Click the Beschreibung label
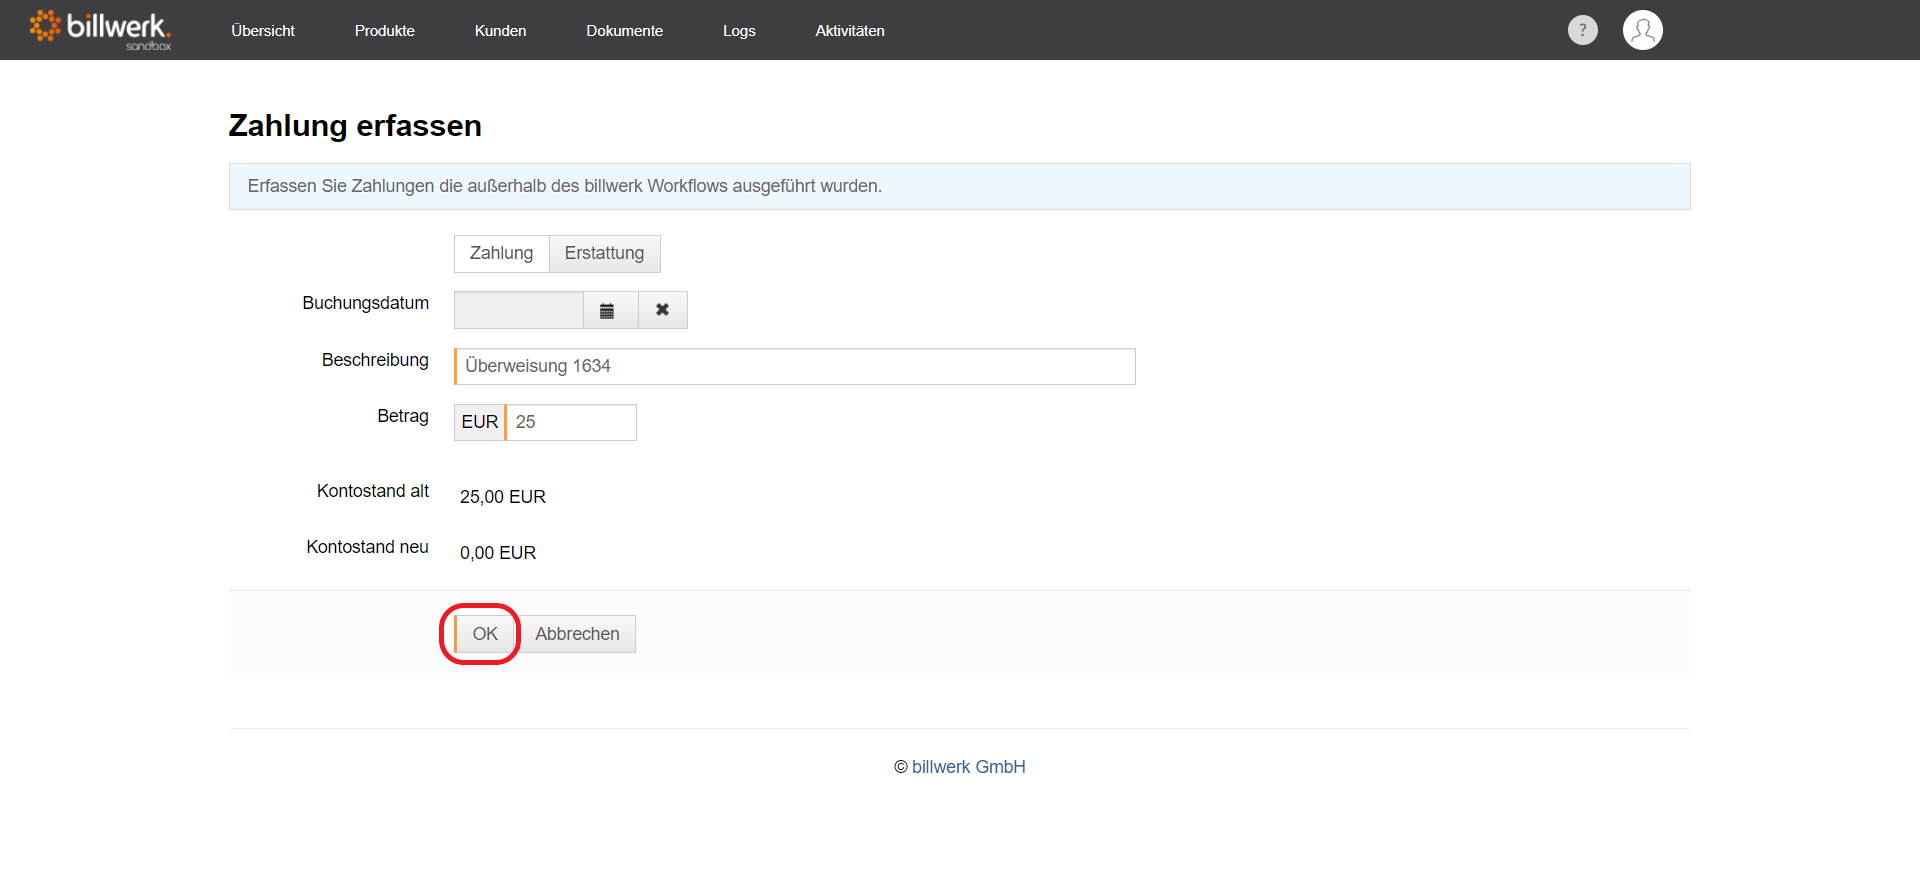Image resolution: width=1920 pixels, height=872 pixels. click(375, 360)
